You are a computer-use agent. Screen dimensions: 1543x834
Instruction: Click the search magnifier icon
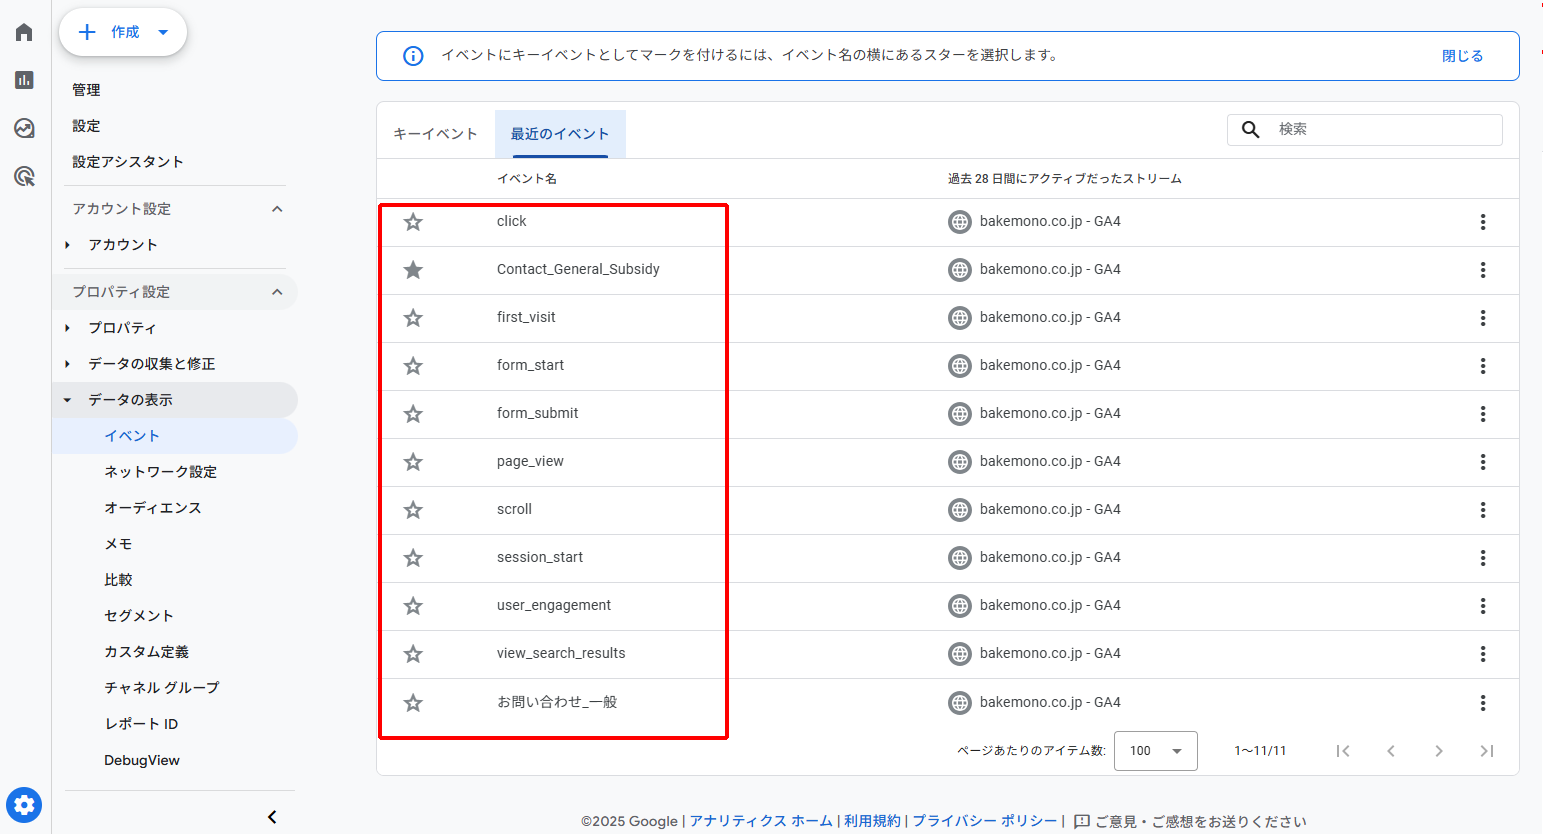pyautogui.click(x=1250, y=129)
